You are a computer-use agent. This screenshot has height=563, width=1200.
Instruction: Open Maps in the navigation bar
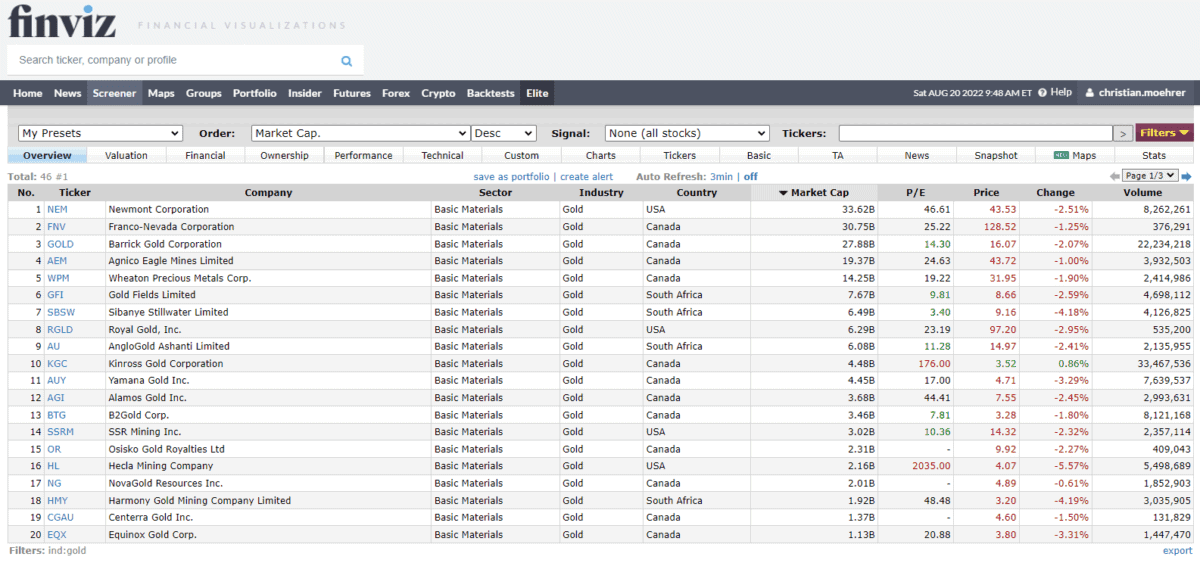161,93
